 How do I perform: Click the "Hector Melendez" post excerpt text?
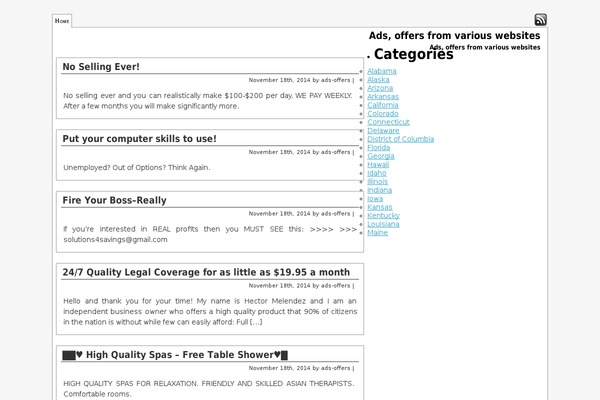pyautogui.click(x=210, y=311)
